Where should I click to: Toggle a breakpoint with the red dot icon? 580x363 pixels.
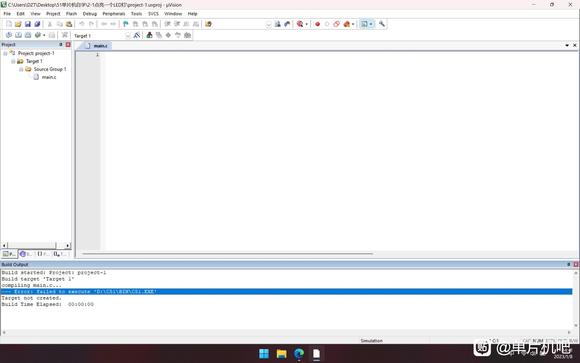tap(317, 24)
